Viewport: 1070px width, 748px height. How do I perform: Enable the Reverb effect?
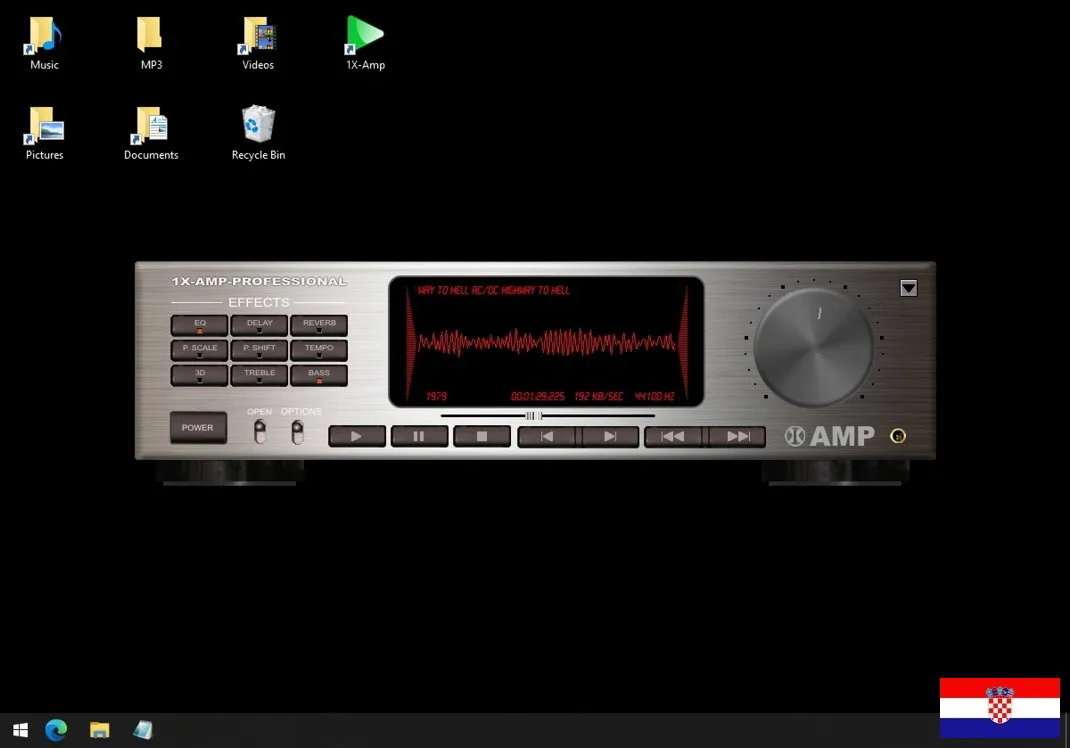click(x=319, y=325)
